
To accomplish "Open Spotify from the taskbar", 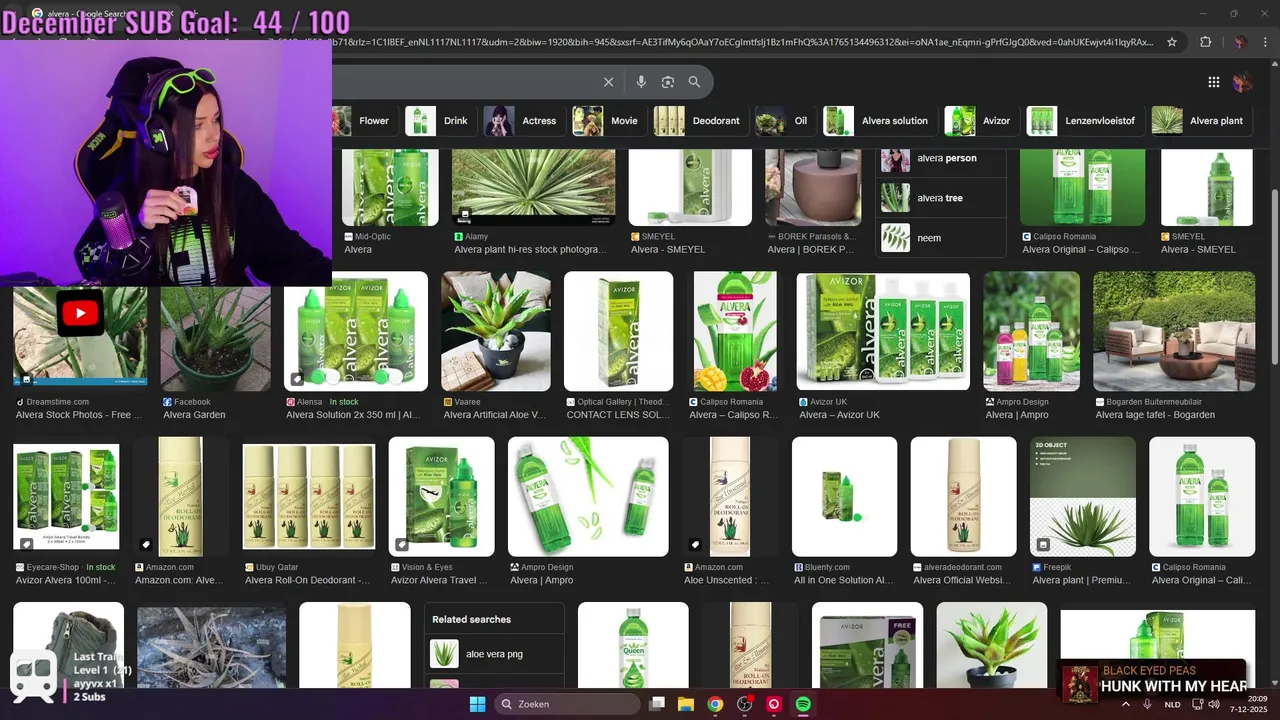I will [x=803, y=704].
